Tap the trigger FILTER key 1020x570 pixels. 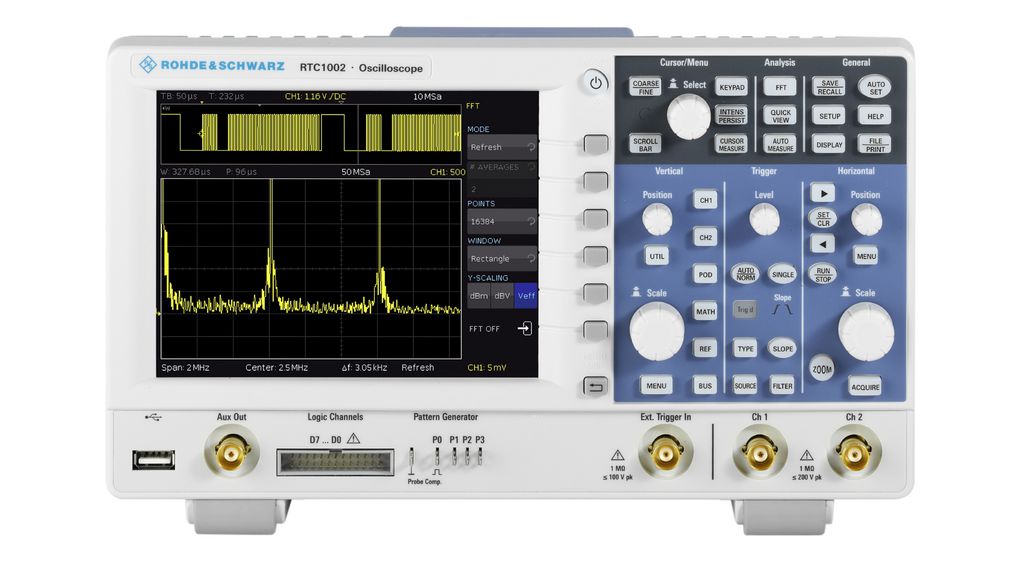pyautogui.click(x=782, y=385)
